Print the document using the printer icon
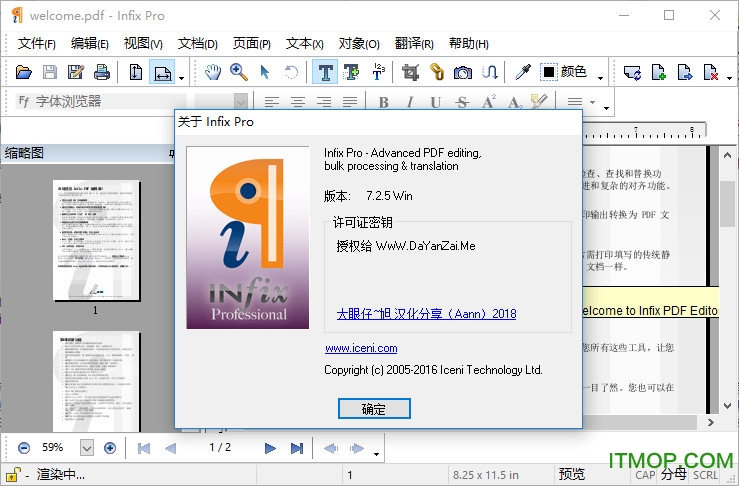Screen dimensions: 739x486 [x=101, y=72]
